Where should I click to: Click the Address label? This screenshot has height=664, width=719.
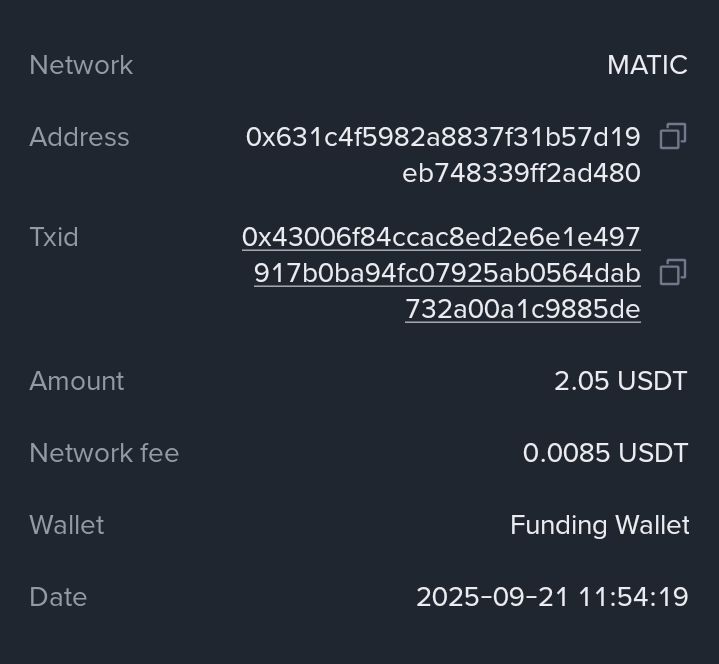pos(79,137)
